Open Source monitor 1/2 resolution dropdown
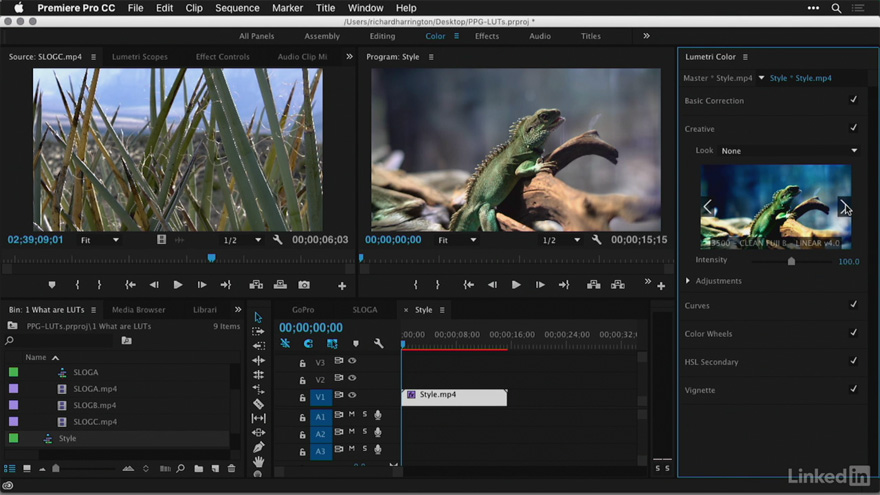 [x=242, y=240]
